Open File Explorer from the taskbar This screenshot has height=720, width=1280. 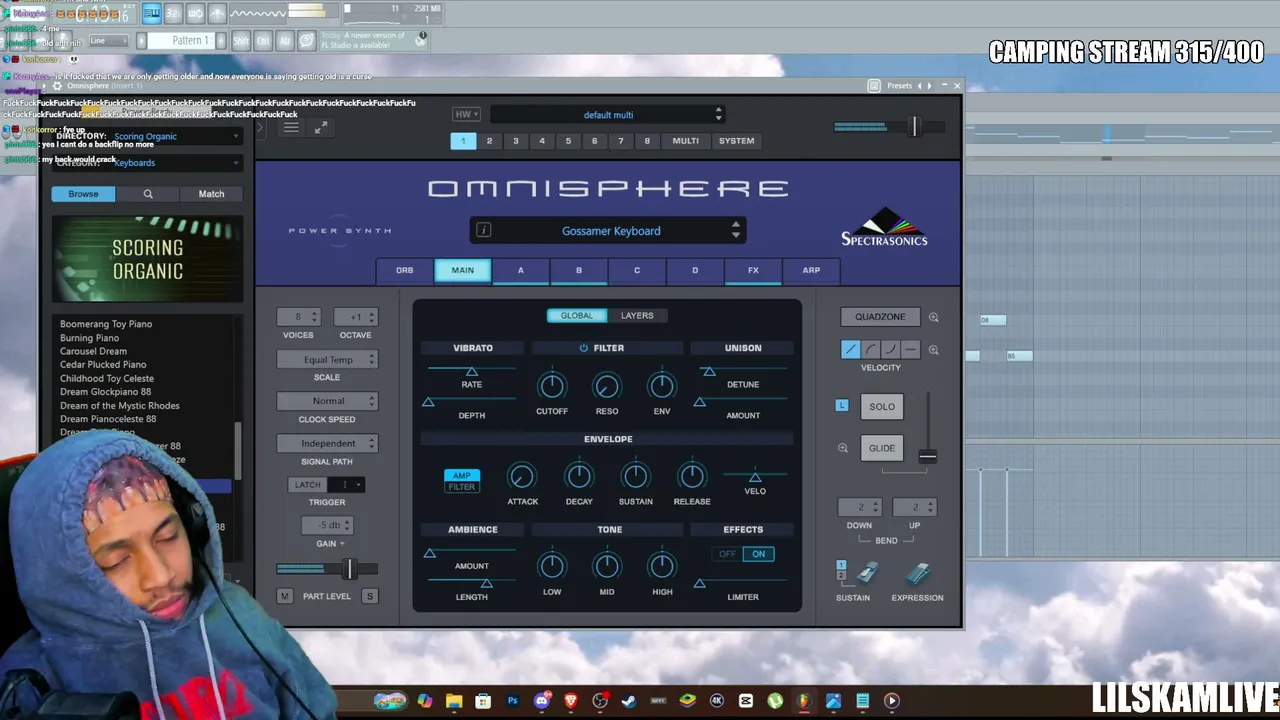point(454,701)
